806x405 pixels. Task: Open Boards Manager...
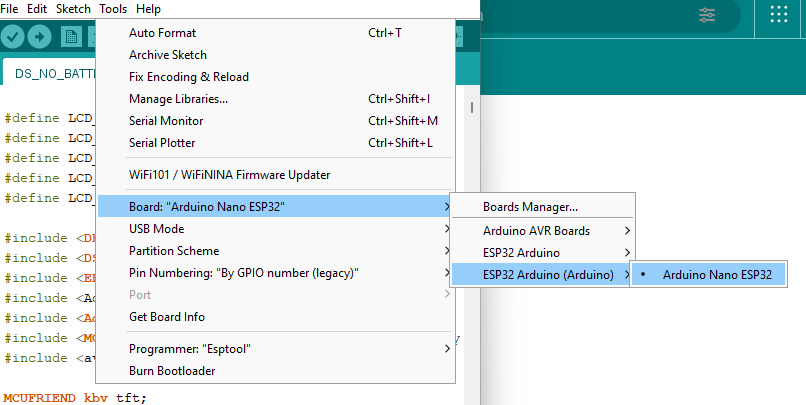(542, 207)
